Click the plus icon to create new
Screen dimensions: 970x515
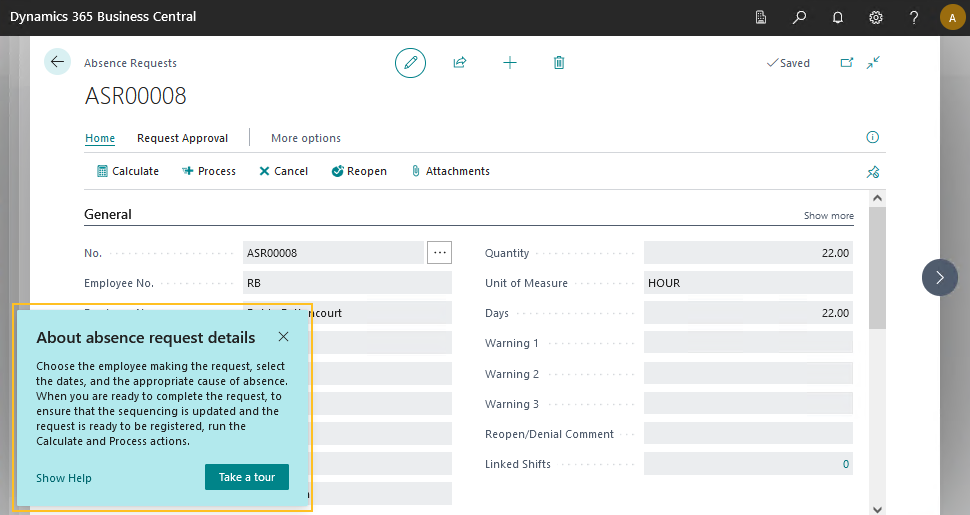510,62
